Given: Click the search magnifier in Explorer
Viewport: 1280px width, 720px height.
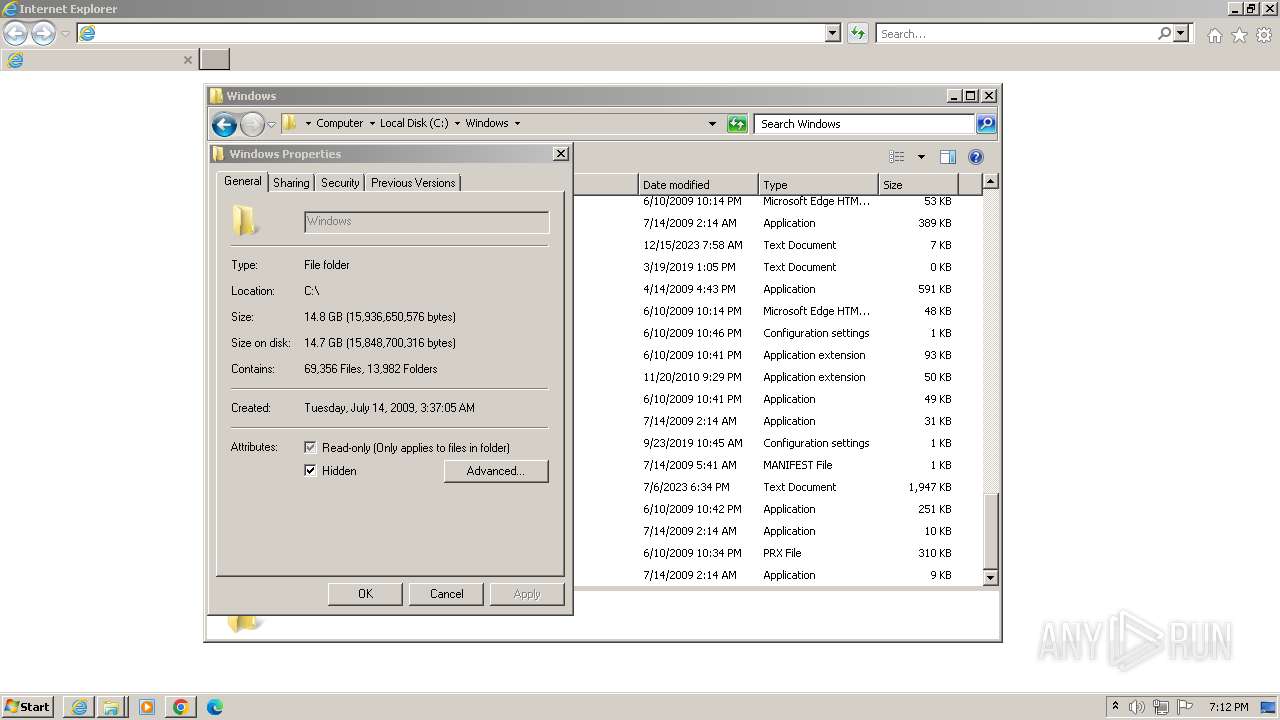Looking at the screenshot, I should coord(986,124).
